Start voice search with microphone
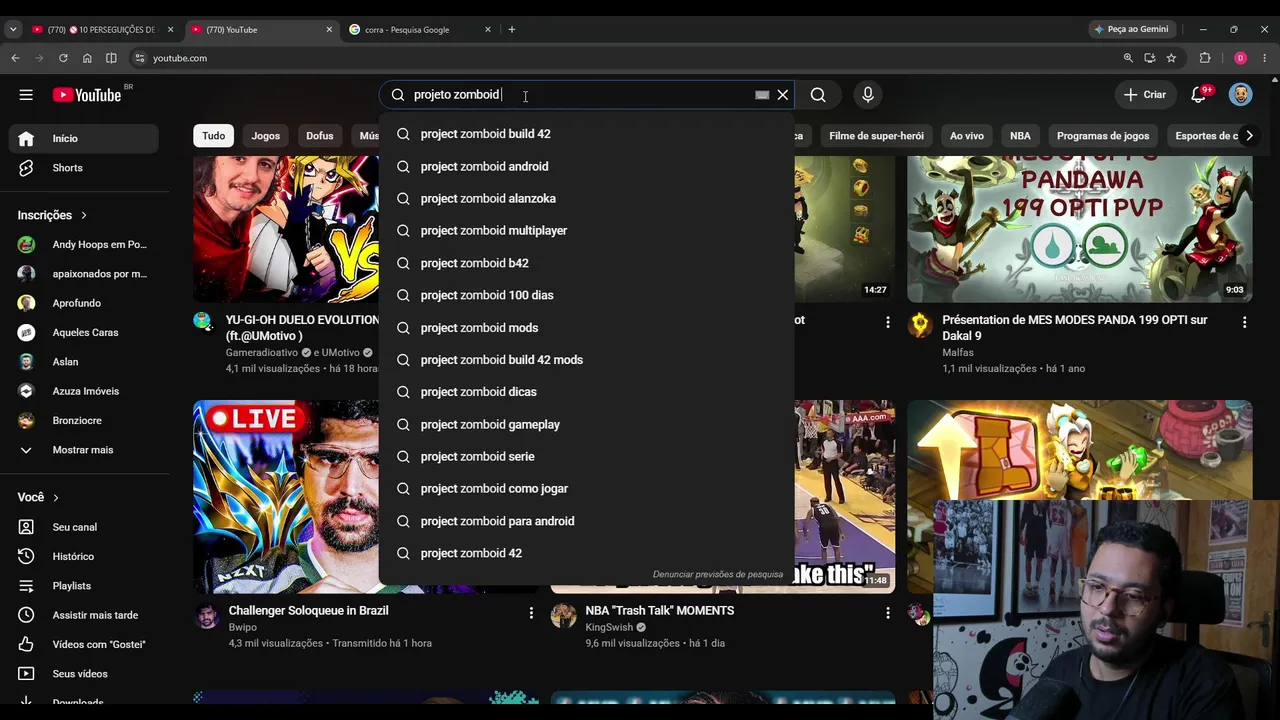This screenshot has width=1280, height=720. 868,95
